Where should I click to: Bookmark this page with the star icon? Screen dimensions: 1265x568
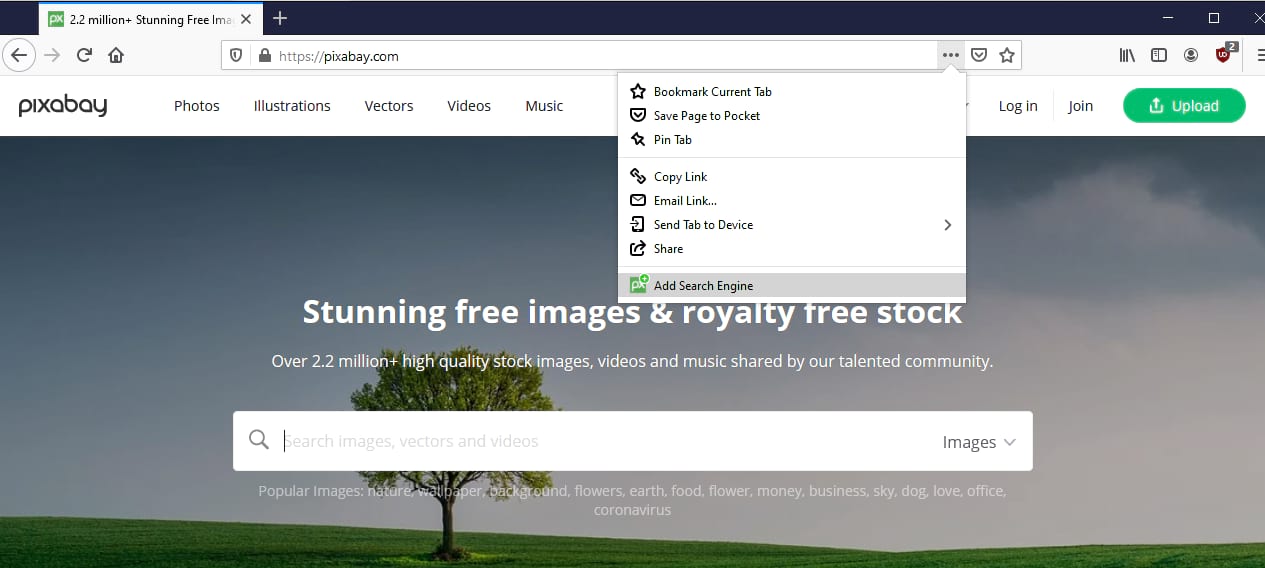1007,56
